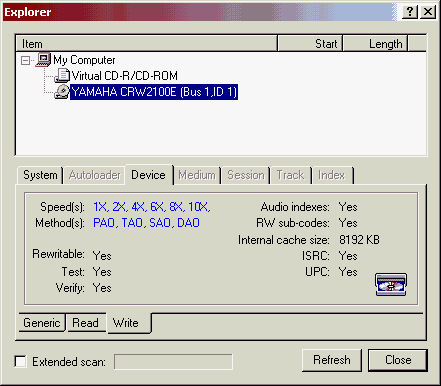Click the Refresh button
441x386 pixels.
point(332,360)
